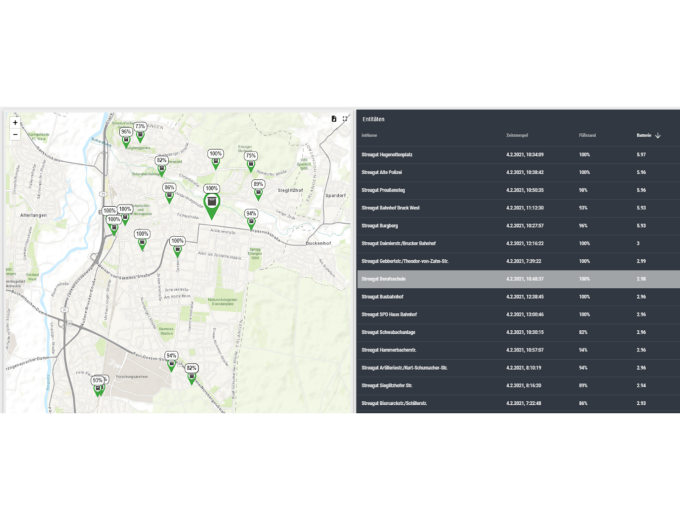
Task: Click battery value 2.94
Action: click(641, 386)
